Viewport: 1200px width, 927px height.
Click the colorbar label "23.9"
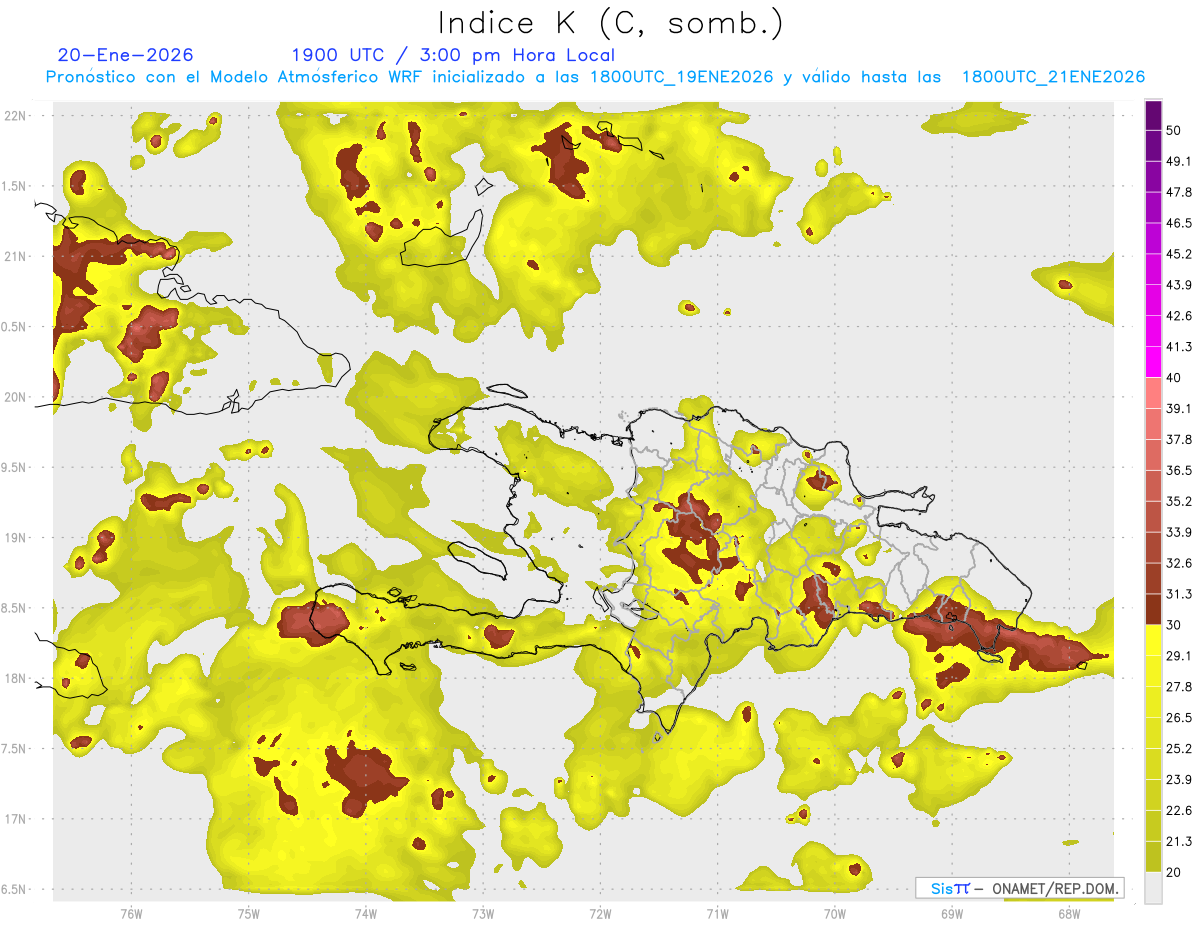[1179, 779]
